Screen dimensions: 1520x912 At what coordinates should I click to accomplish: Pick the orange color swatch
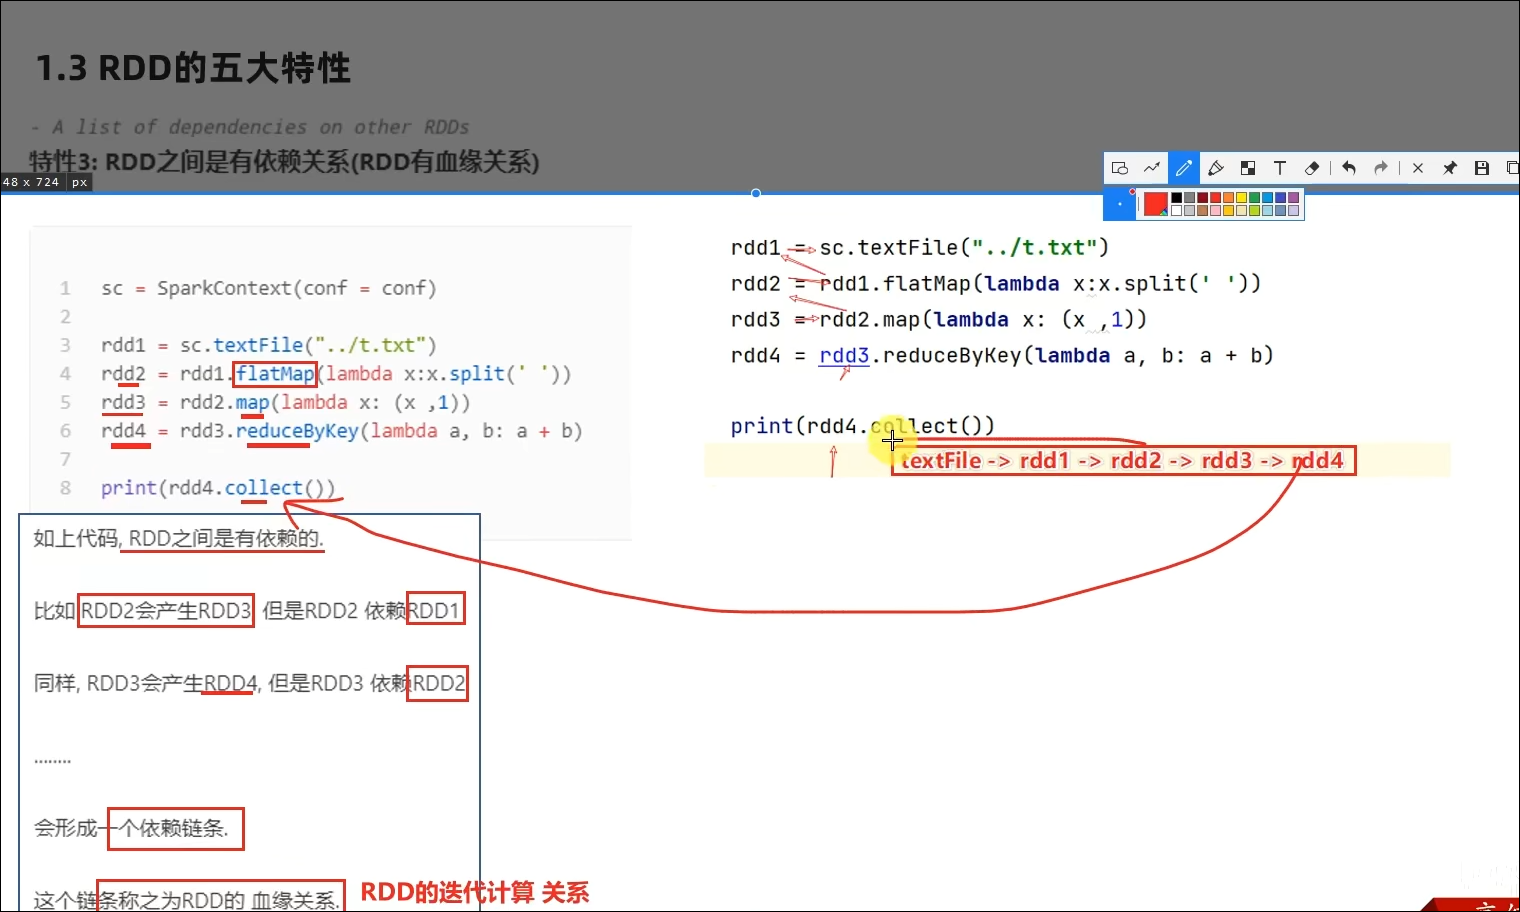click(1229, 198)
